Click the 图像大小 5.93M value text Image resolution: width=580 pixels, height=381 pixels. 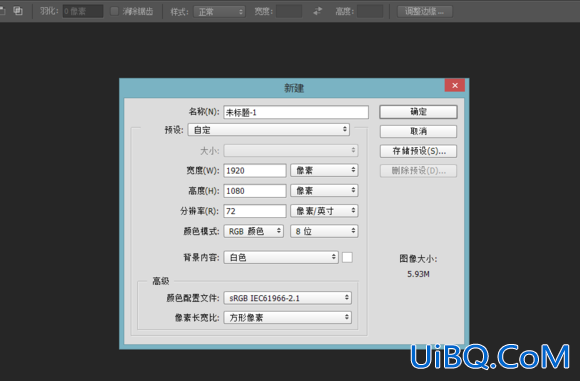click(x=418, y=274)
